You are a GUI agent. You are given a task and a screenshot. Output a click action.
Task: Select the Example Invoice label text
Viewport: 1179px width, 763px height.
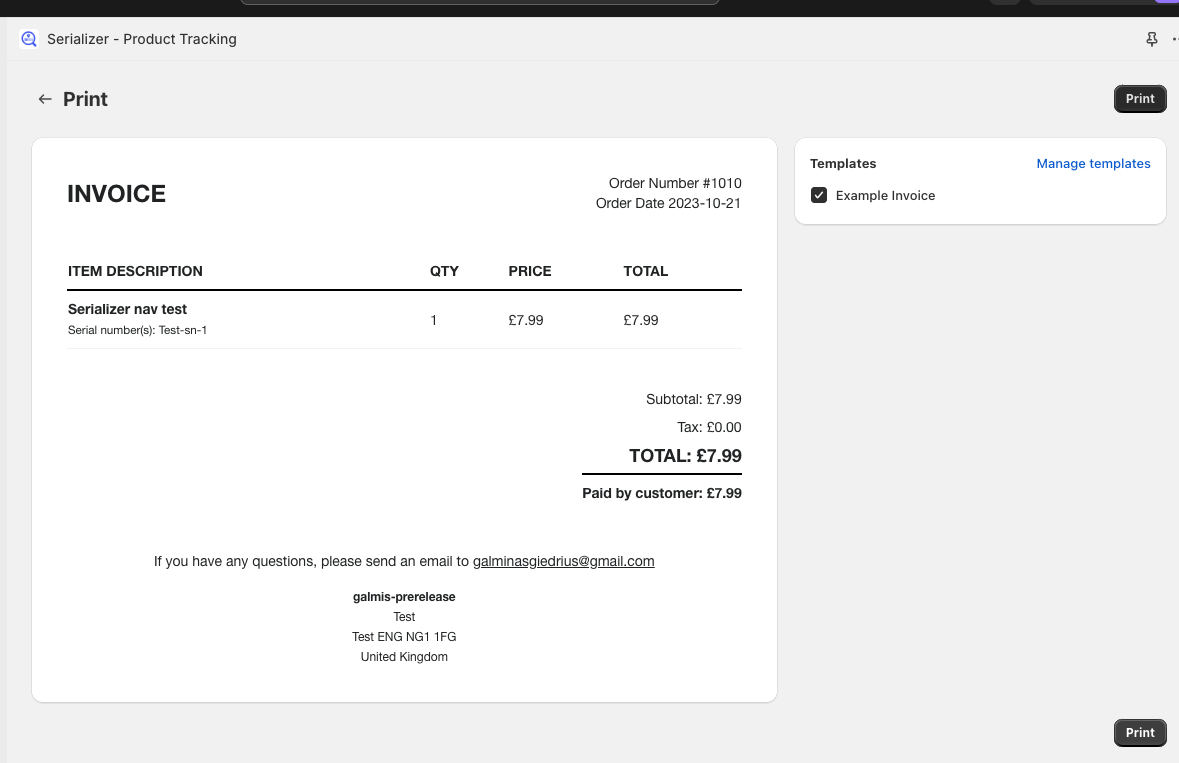(x=885, y=195)
